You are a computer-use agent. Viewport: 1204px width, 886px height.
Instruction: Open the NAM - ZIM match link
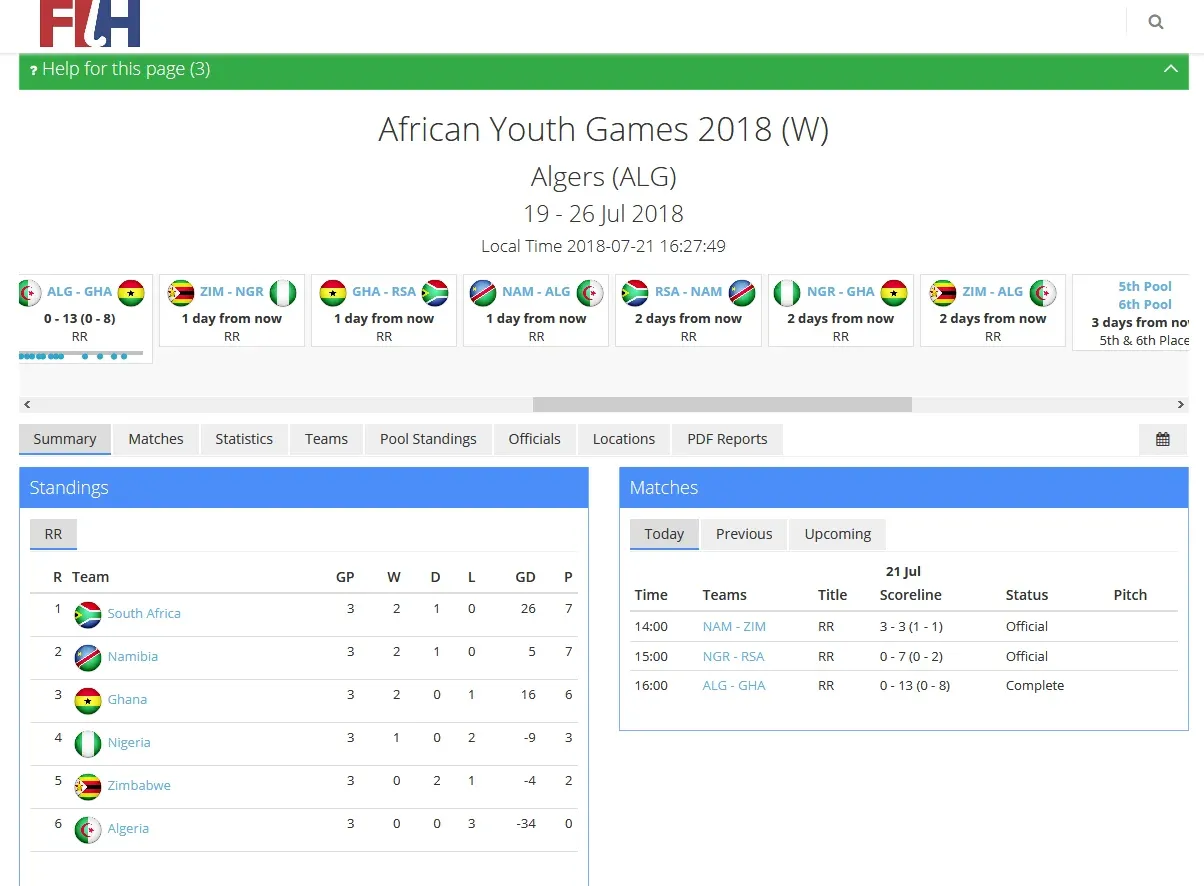pos(734,627)
